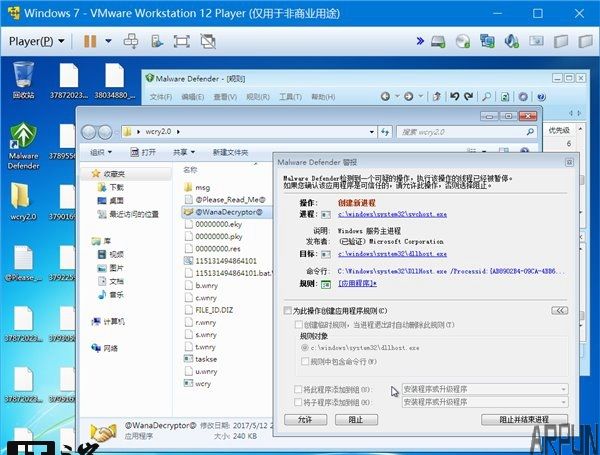Open the msg folder in file list
Image resolution: width=600 pixels, height=455 pixels.
click(202, 187)
